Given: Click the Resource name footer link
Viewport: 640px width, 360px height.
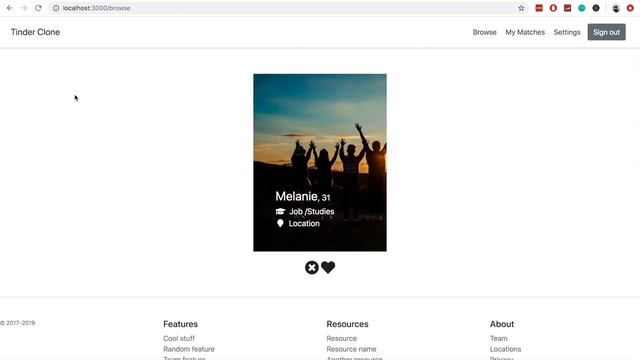Looking at the screenshot, I should tap(351, 349).
